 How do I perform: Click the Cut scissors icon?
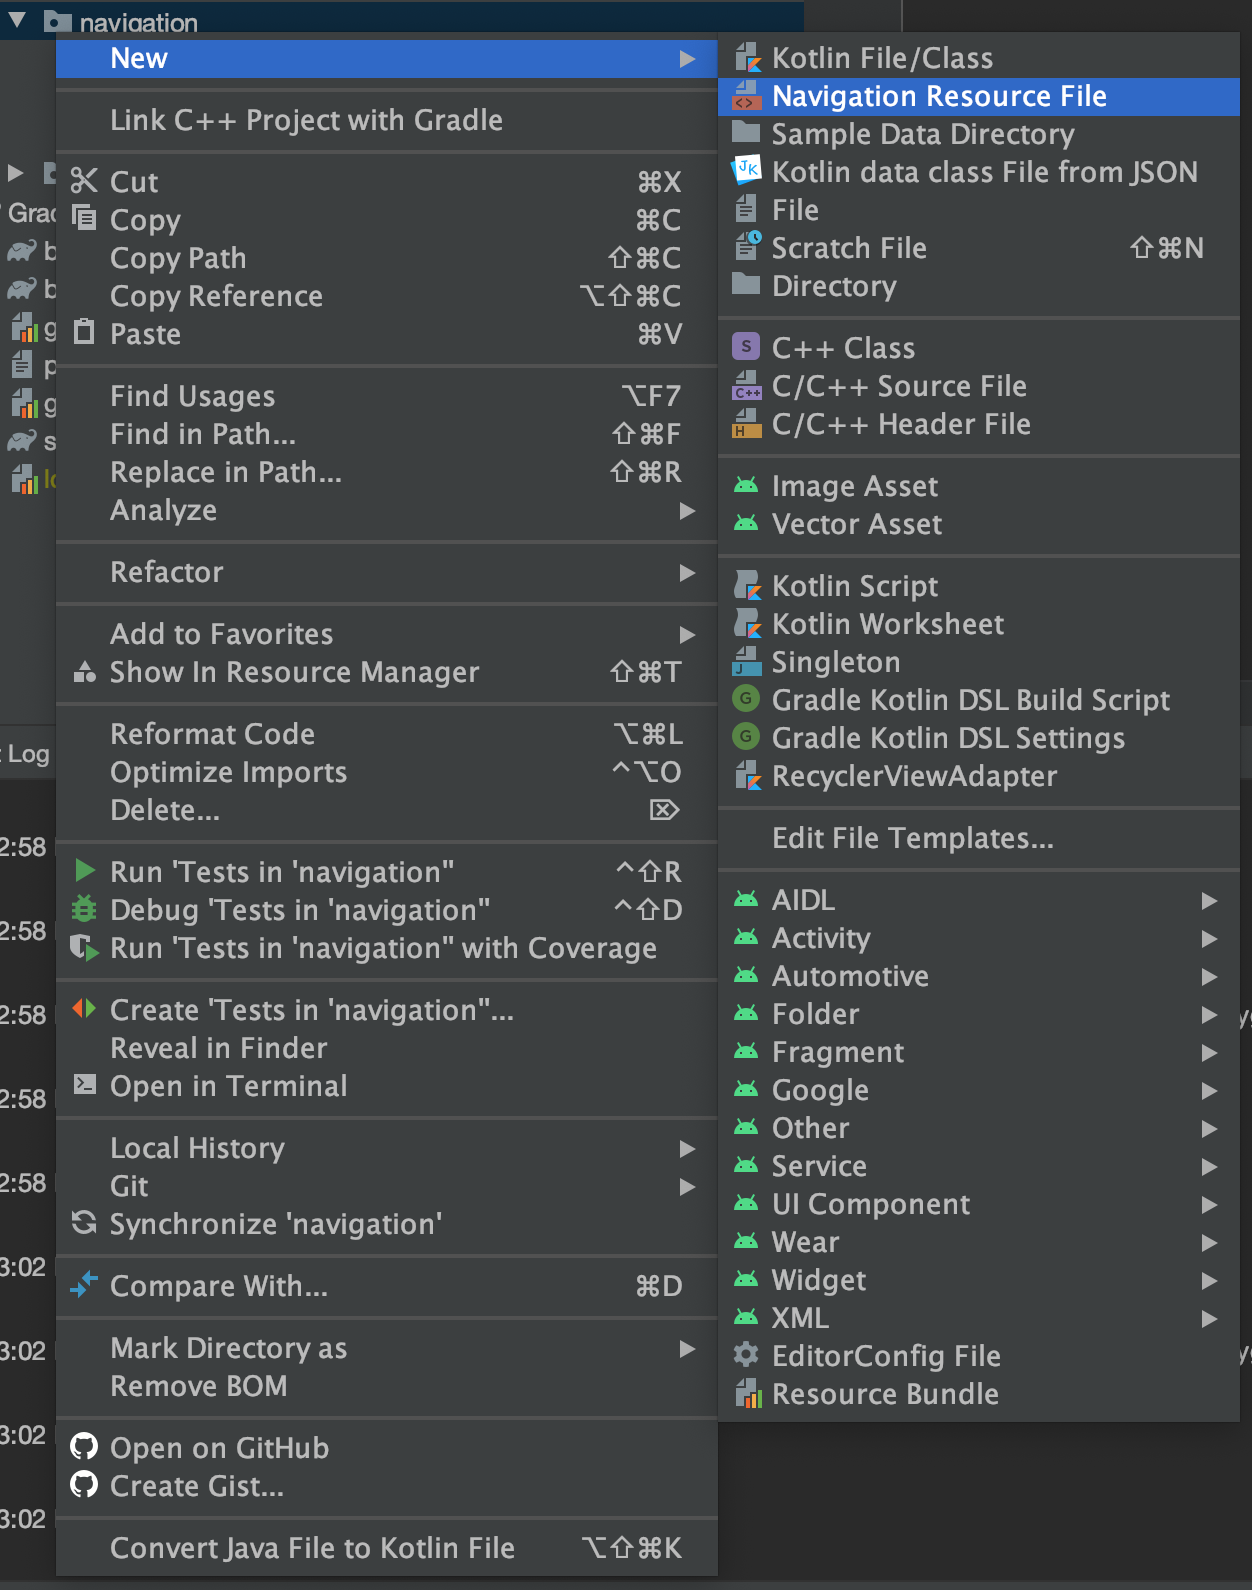[x=84, y=181]
